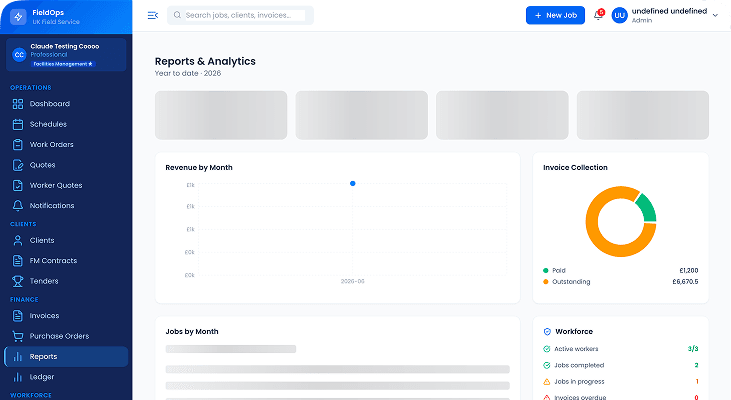This screenshot has width=731, height=400.
Task: Click the Ledger bar chart icon
Action: [x=18, y=377]
